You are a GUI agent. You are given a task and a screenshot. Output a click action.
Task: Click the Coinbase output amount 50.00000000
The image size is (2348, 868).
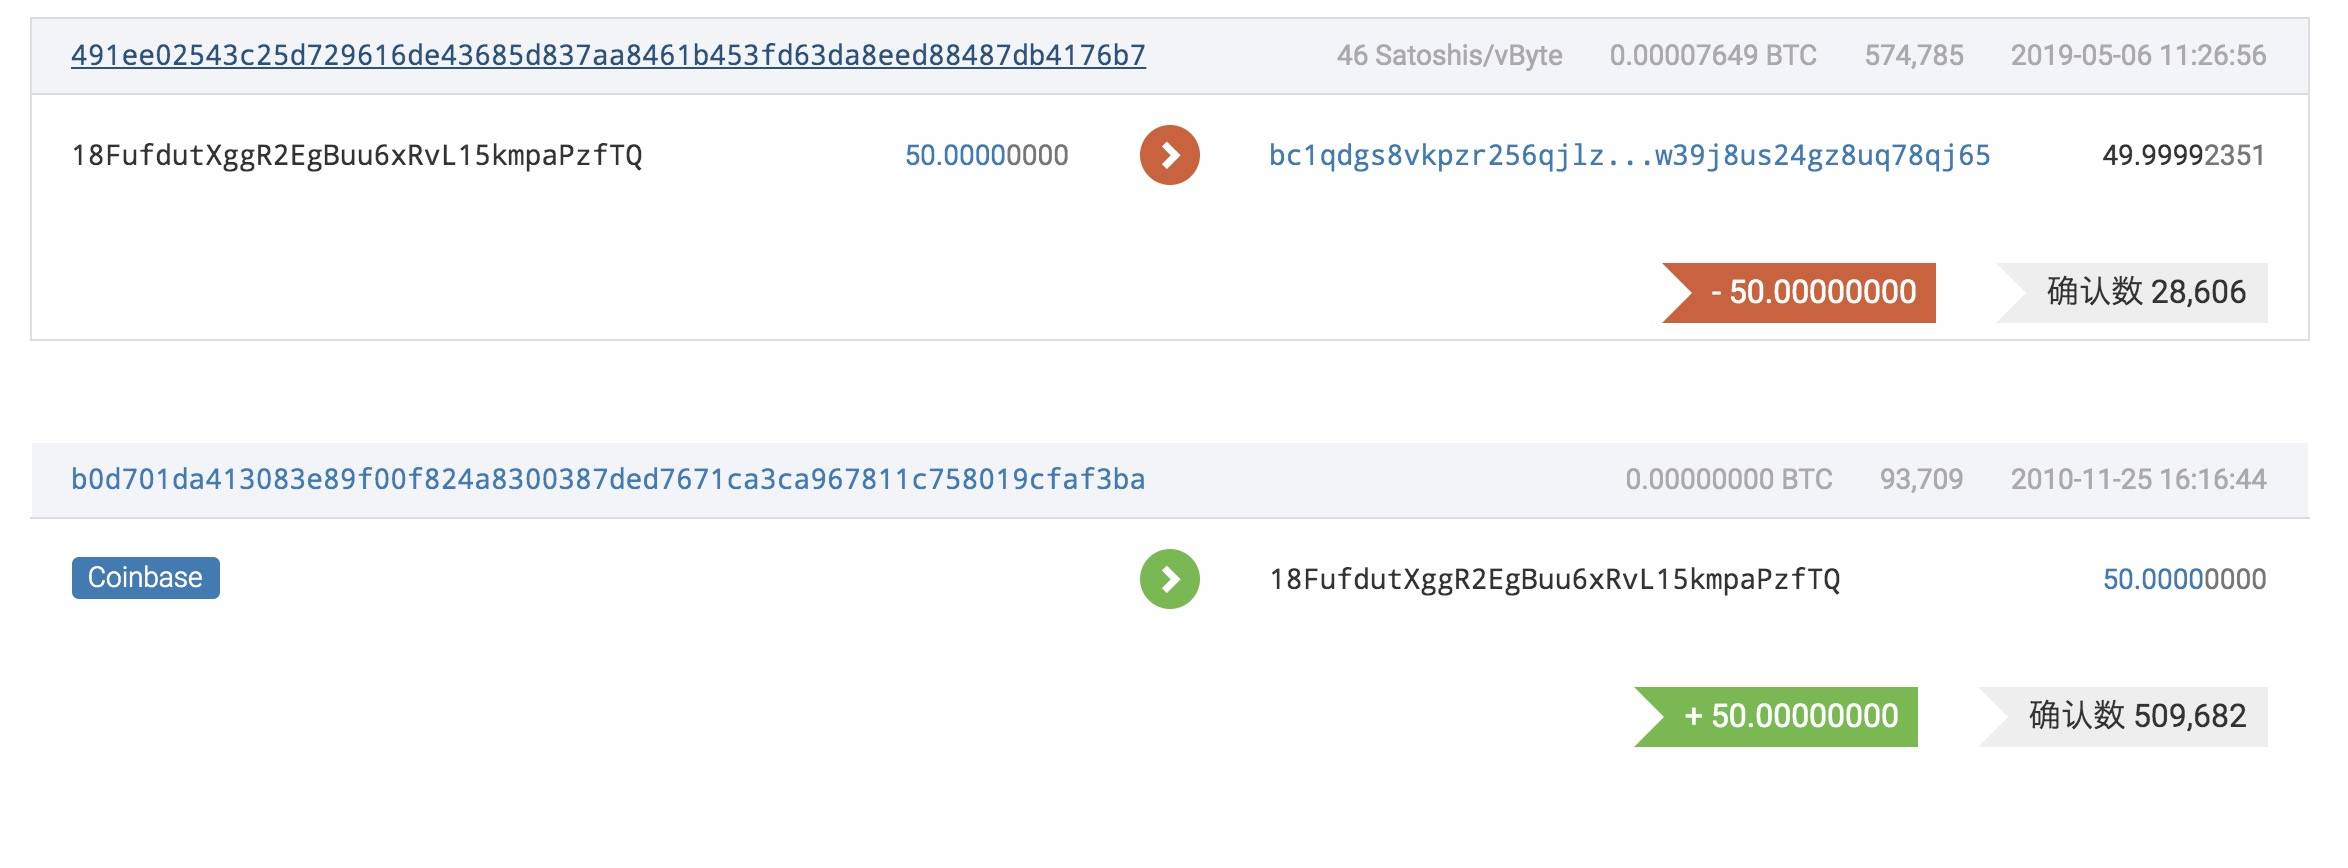click(2184, 579)
